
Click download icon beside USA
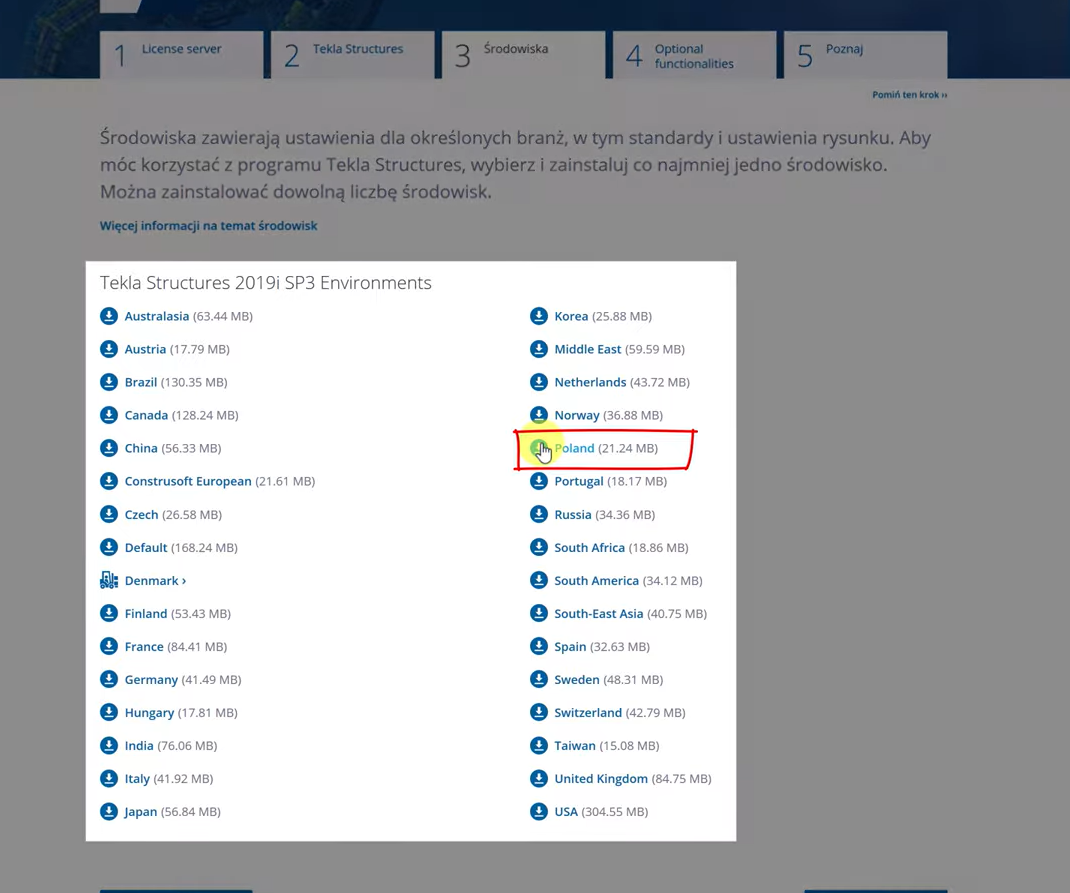pos(539,811)
